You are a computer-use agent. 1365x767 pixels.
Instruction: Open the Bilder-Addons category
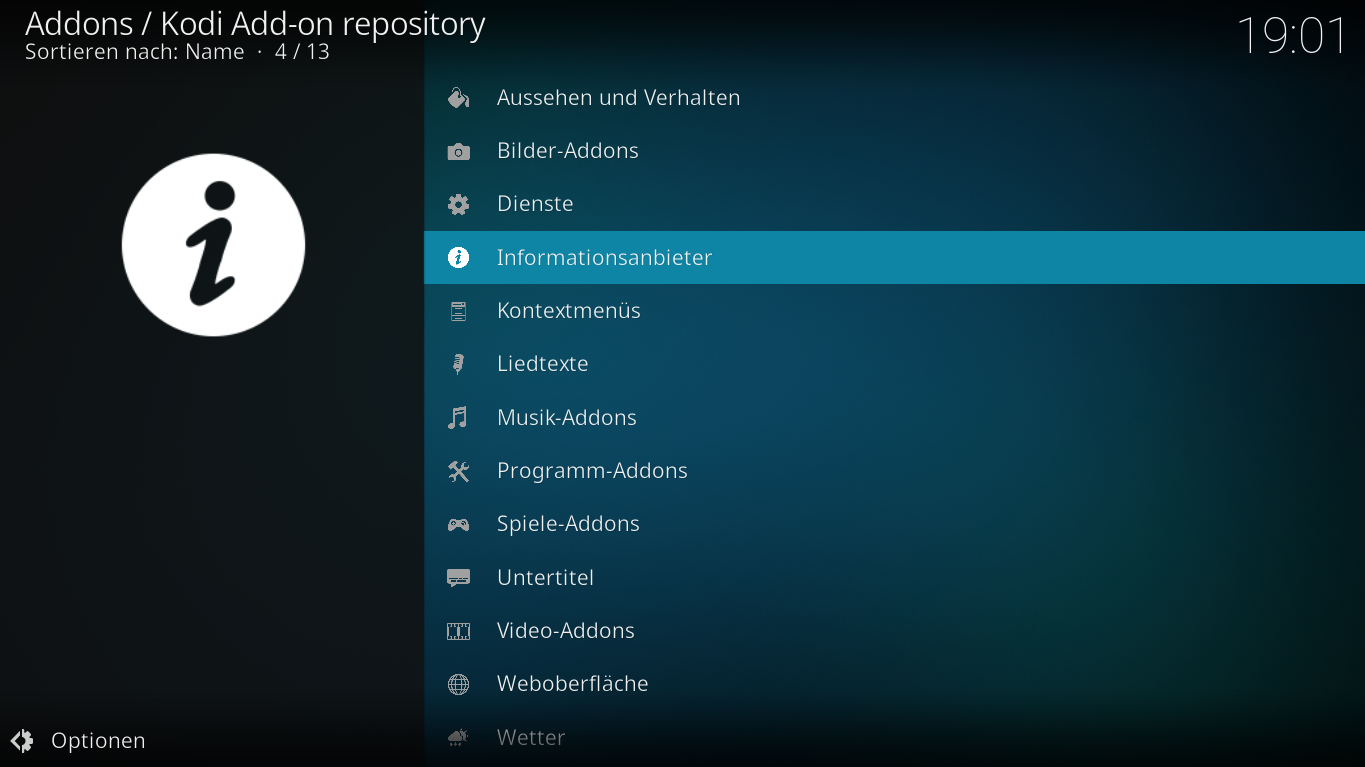(894, 151)
